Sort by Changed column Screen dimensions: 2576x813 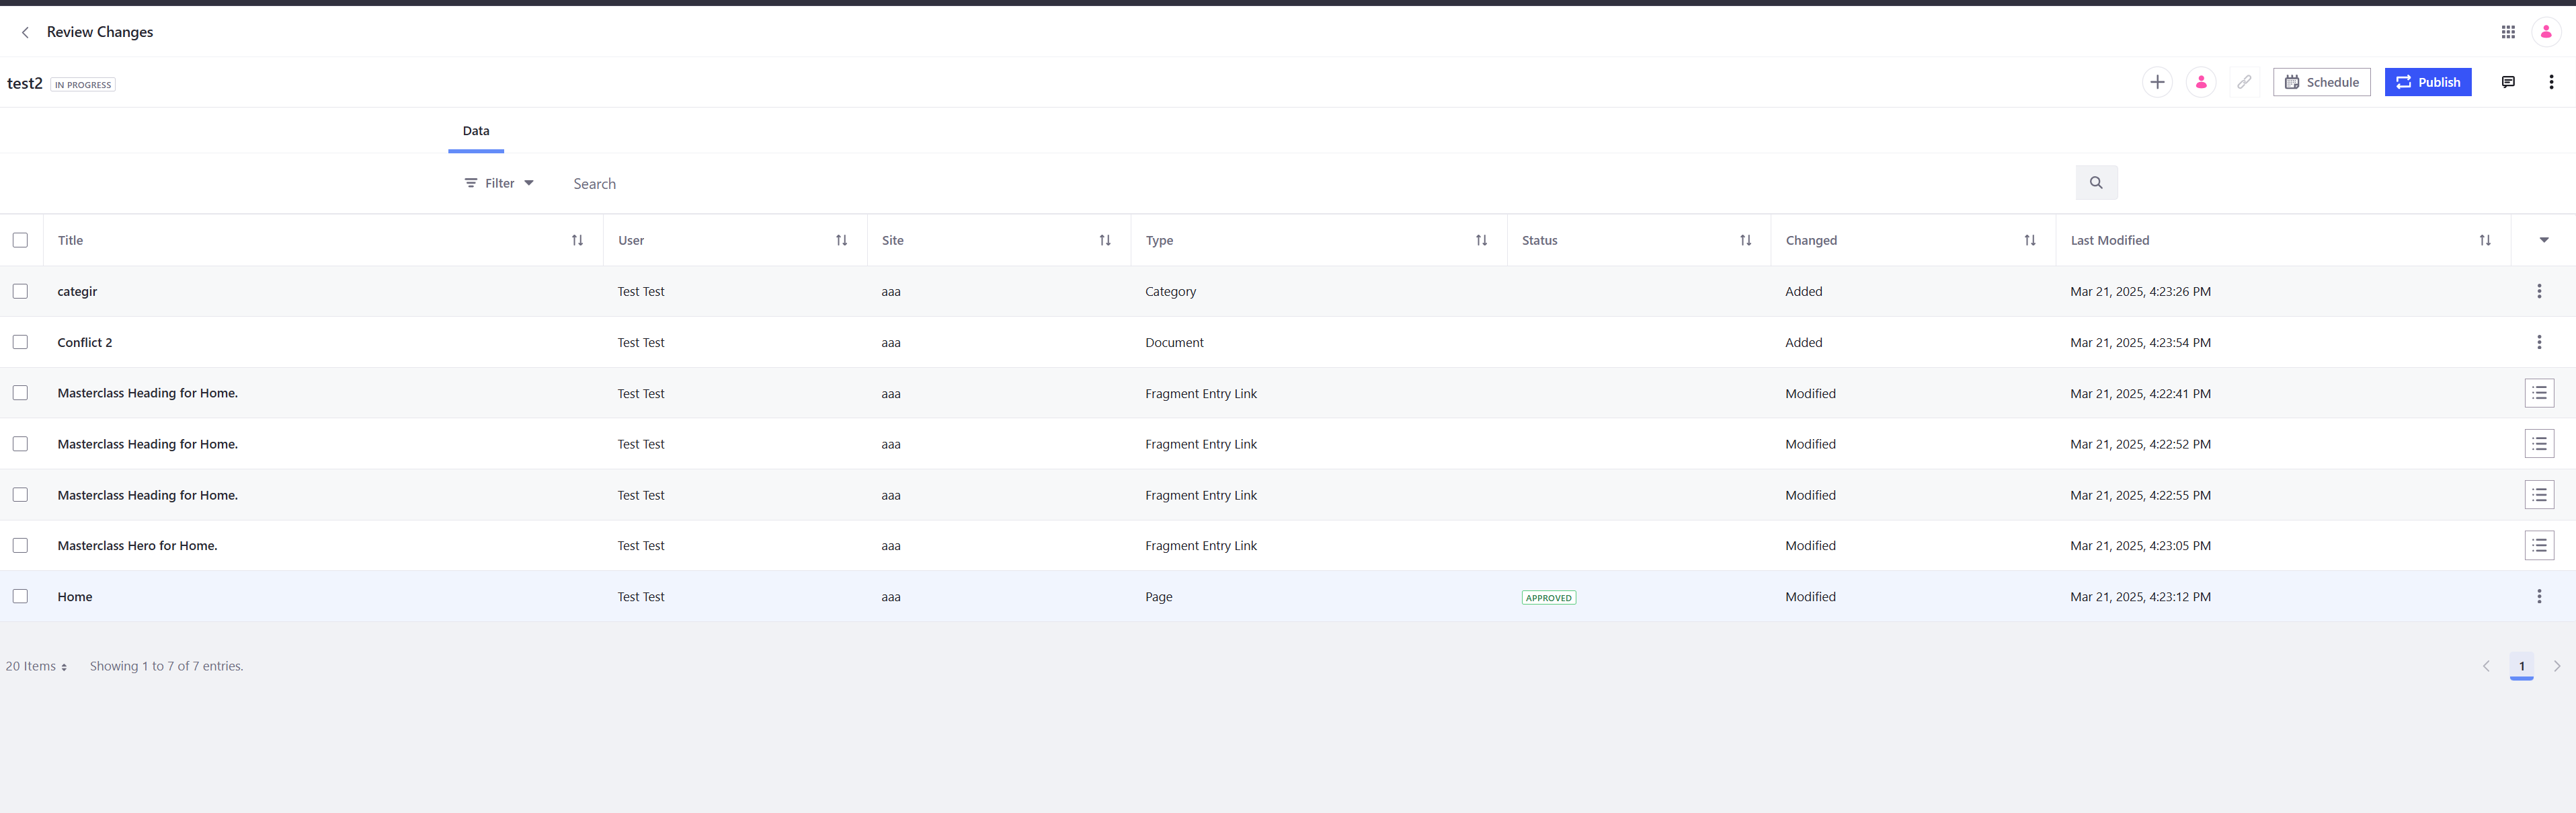click(2029, 240)
